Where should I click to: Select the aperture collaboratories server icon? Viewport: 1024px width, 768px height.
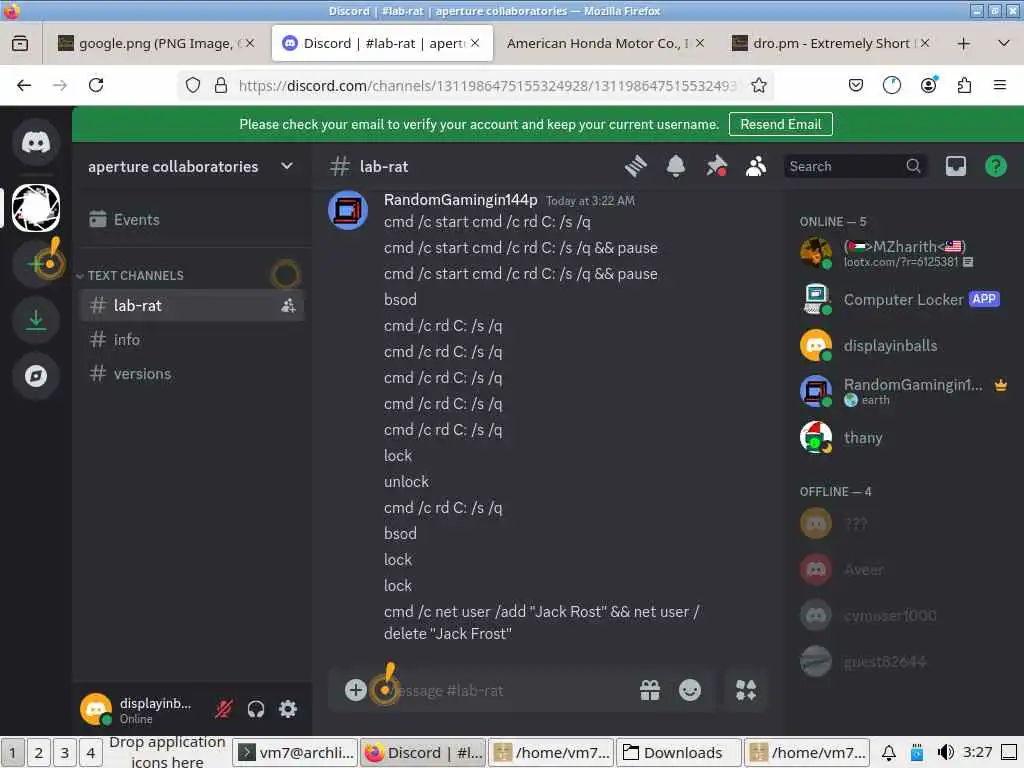(36, 208)
